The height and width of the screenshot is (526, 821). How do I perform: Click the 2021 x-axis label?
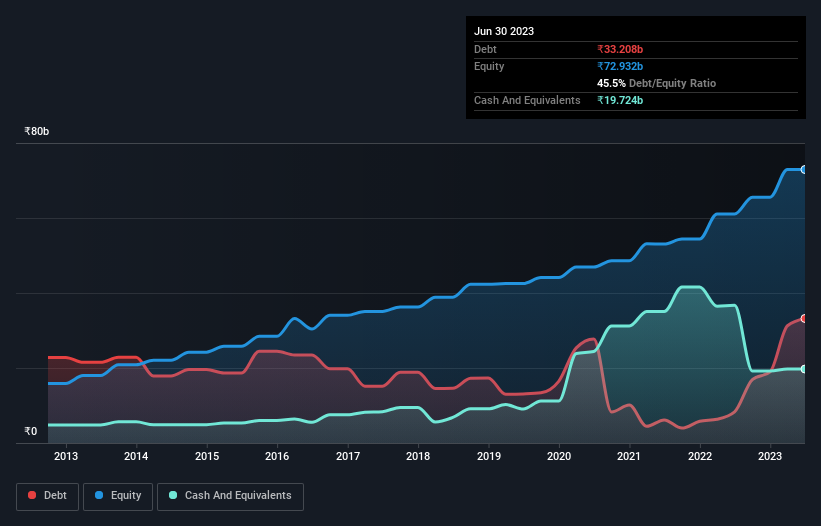(629, 456)
